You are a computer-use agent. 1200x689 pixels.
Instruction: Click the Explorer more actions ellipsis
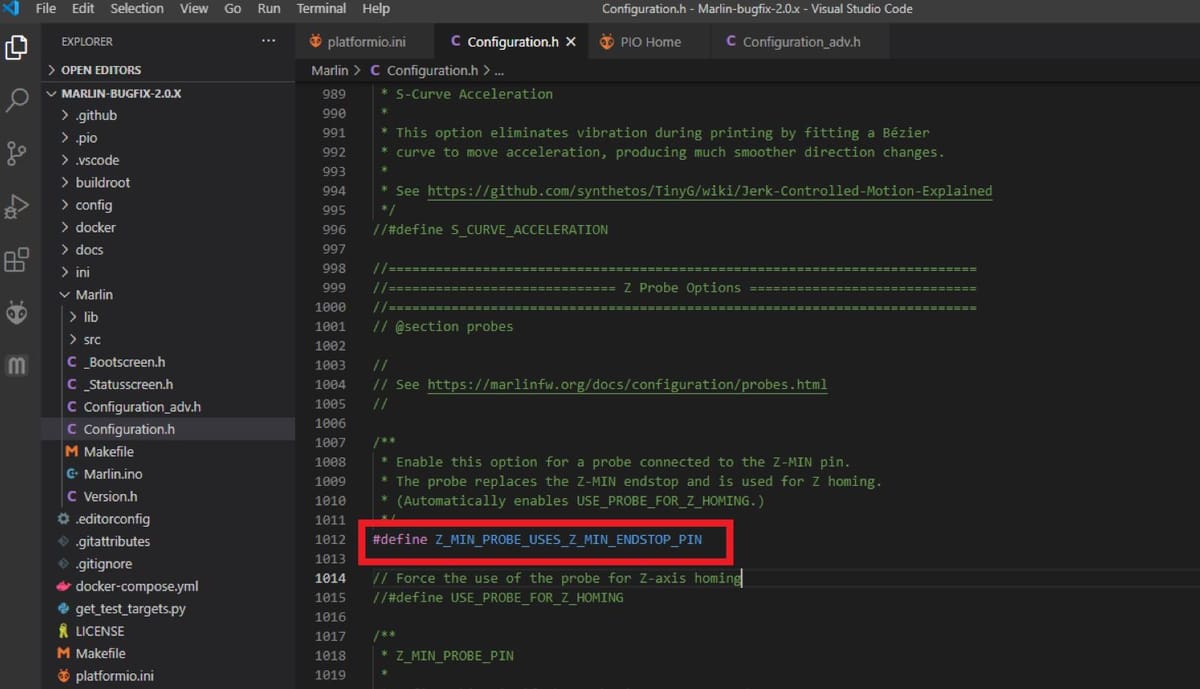[268, 41]
